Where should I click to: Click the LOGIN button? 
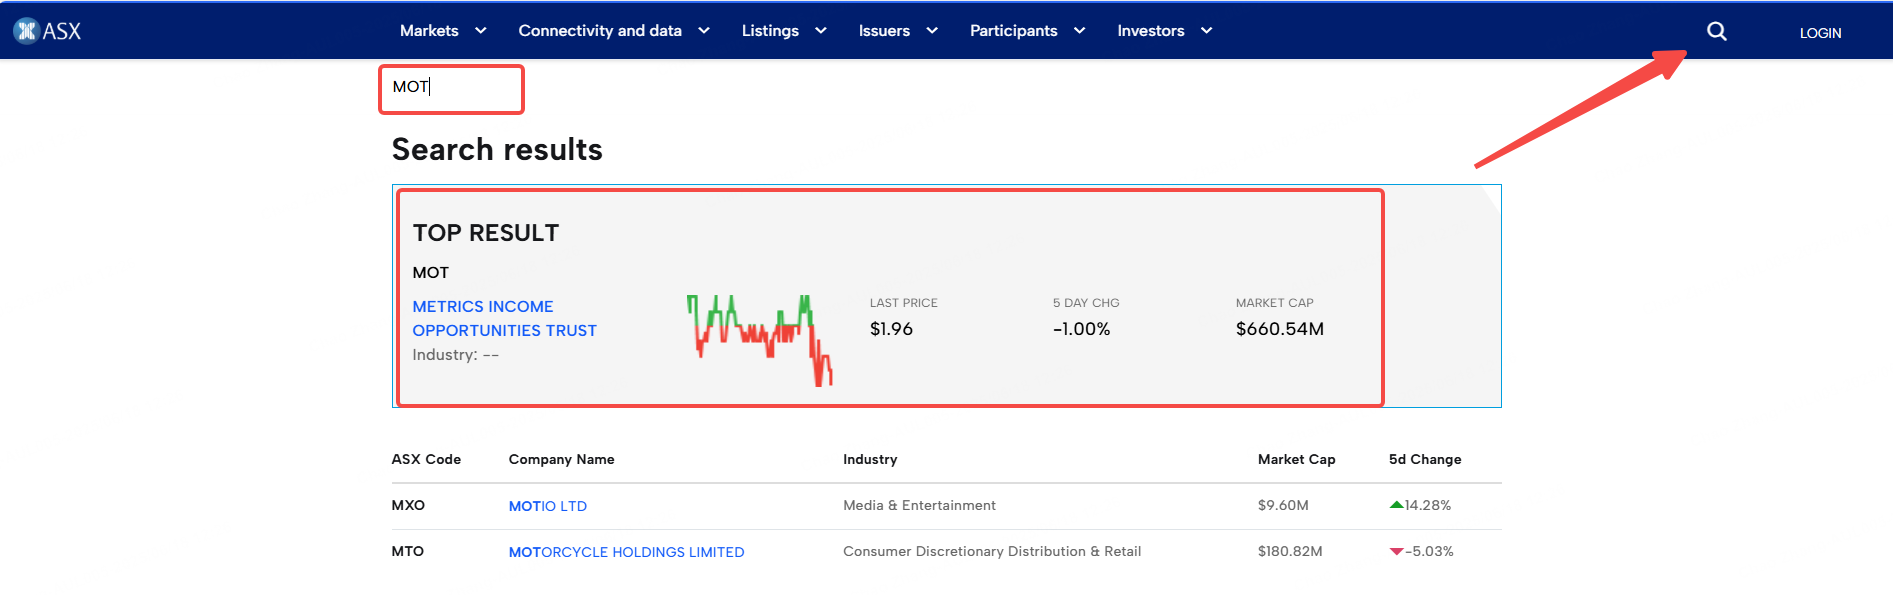[x=1820, y=33]
